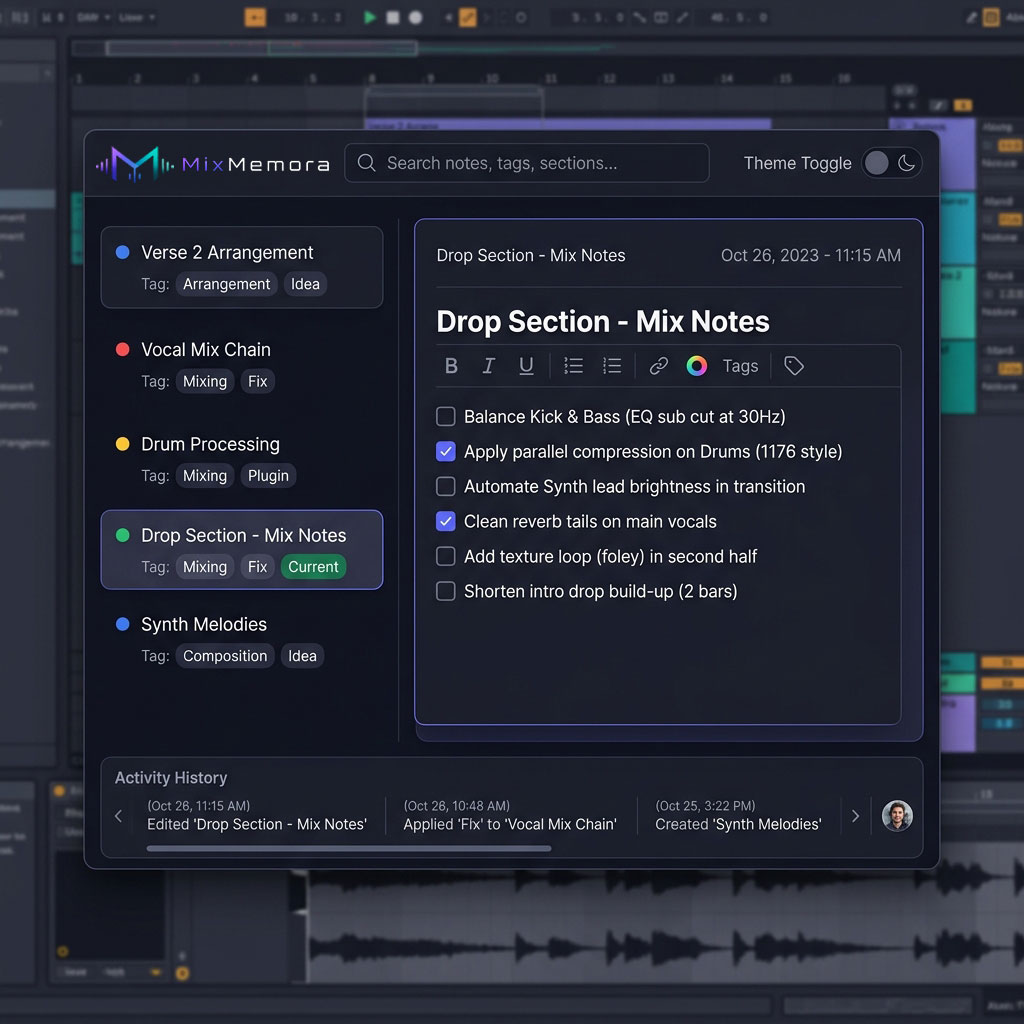Focus the Search notes, tags, sections field

pyautogui.click(x=526, y=163)
